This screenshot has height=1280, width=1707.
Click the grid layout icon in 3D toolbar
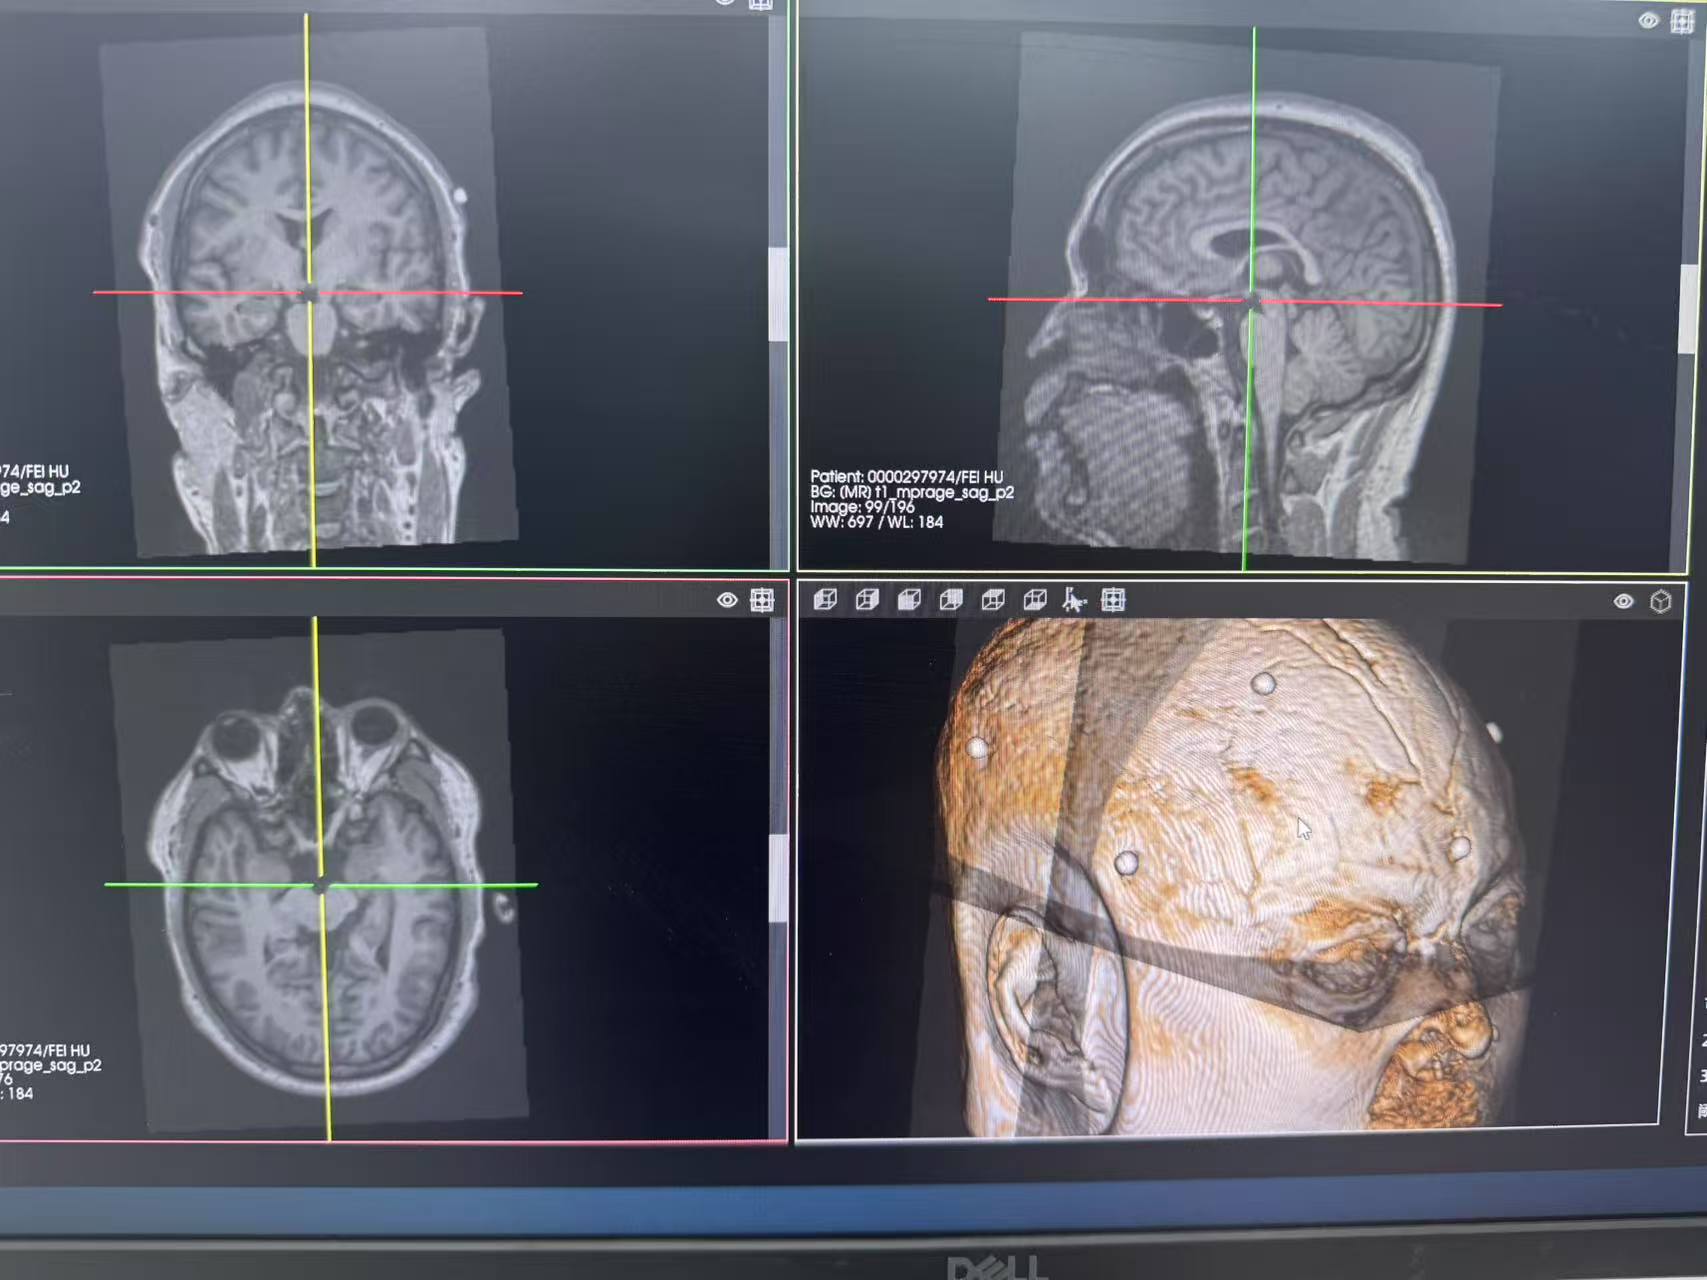tap(1113, 599)
